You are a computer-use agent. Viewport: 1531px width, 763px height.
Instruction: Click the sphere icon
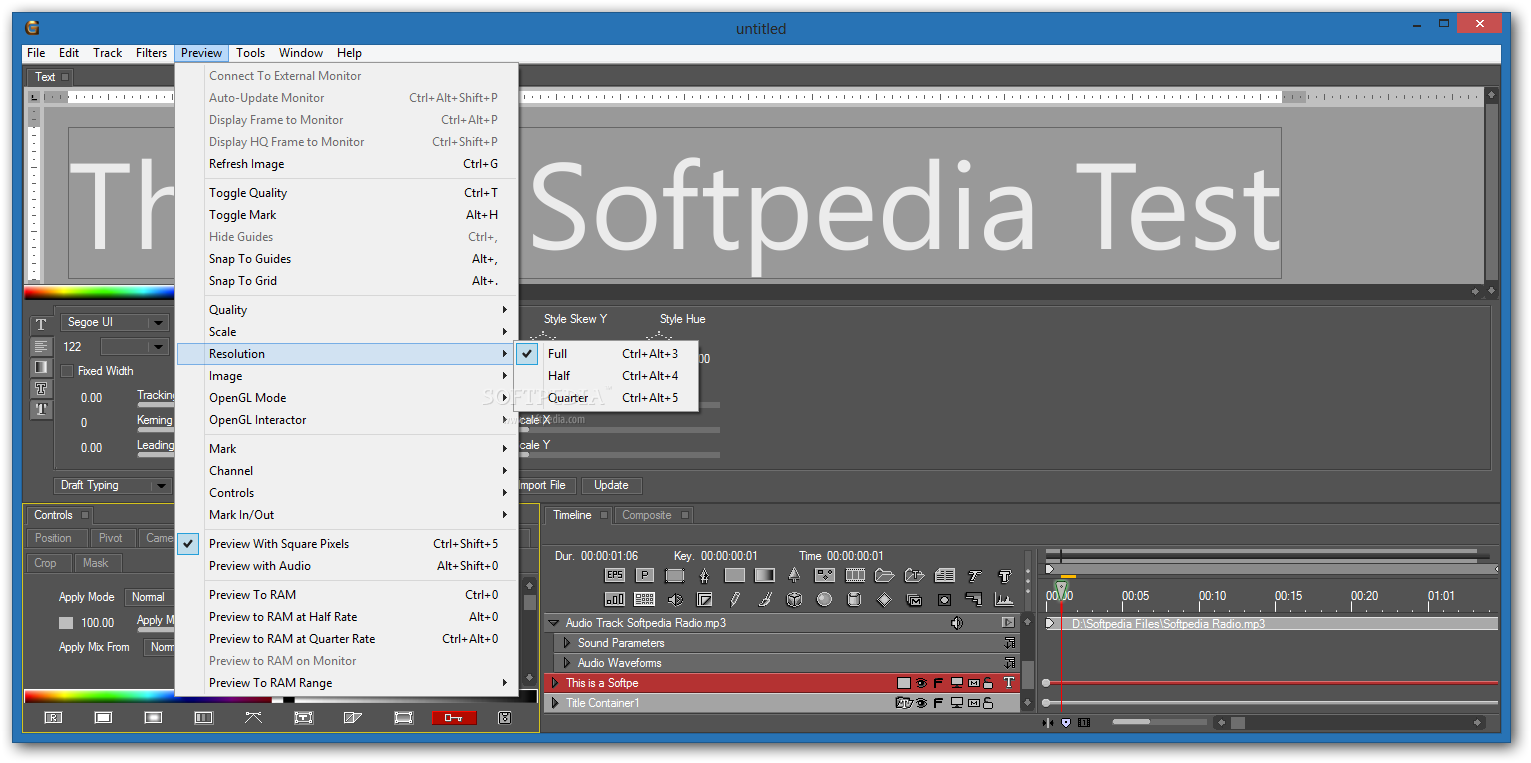click(x=824, y=600)
